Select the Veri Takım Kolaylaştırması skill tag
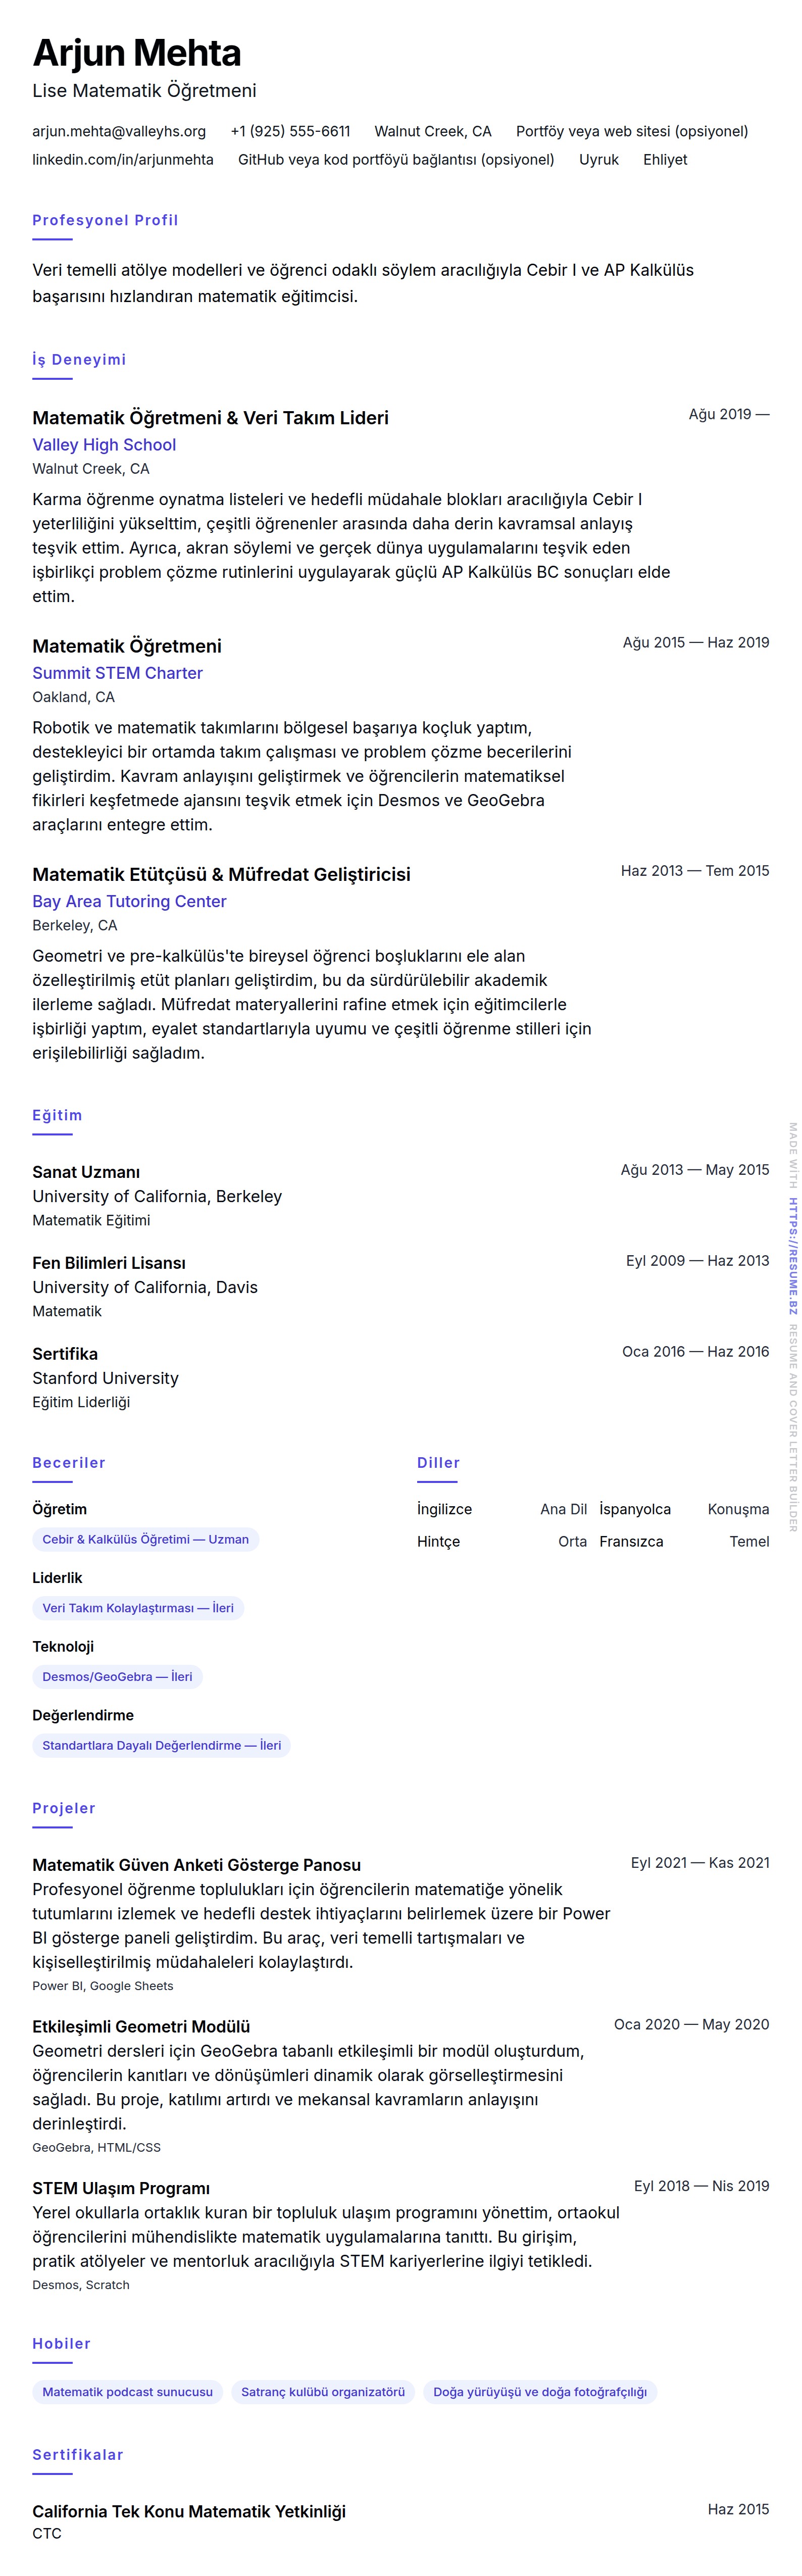The height and width of the screenshot is (2576, 802). [138, 1608]
